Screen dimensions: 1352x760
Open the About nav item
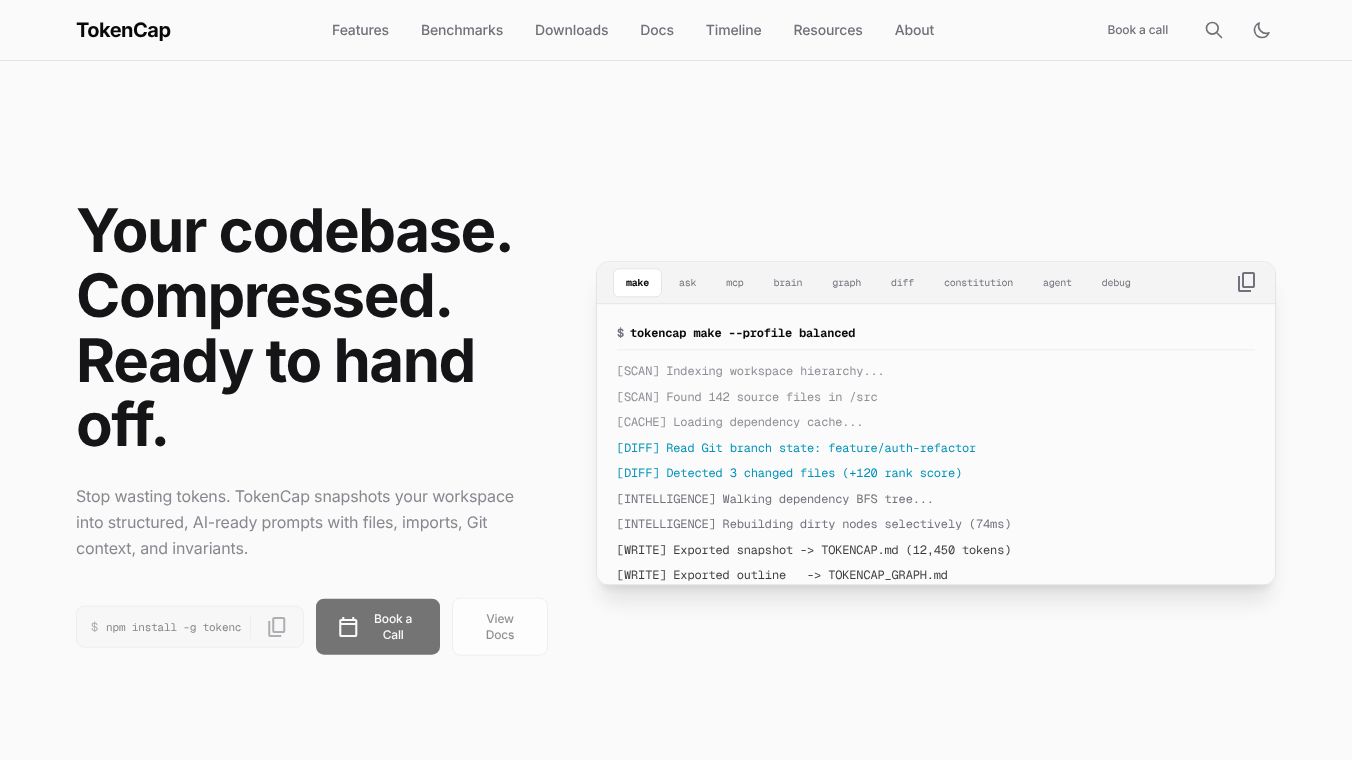point(914,30)
